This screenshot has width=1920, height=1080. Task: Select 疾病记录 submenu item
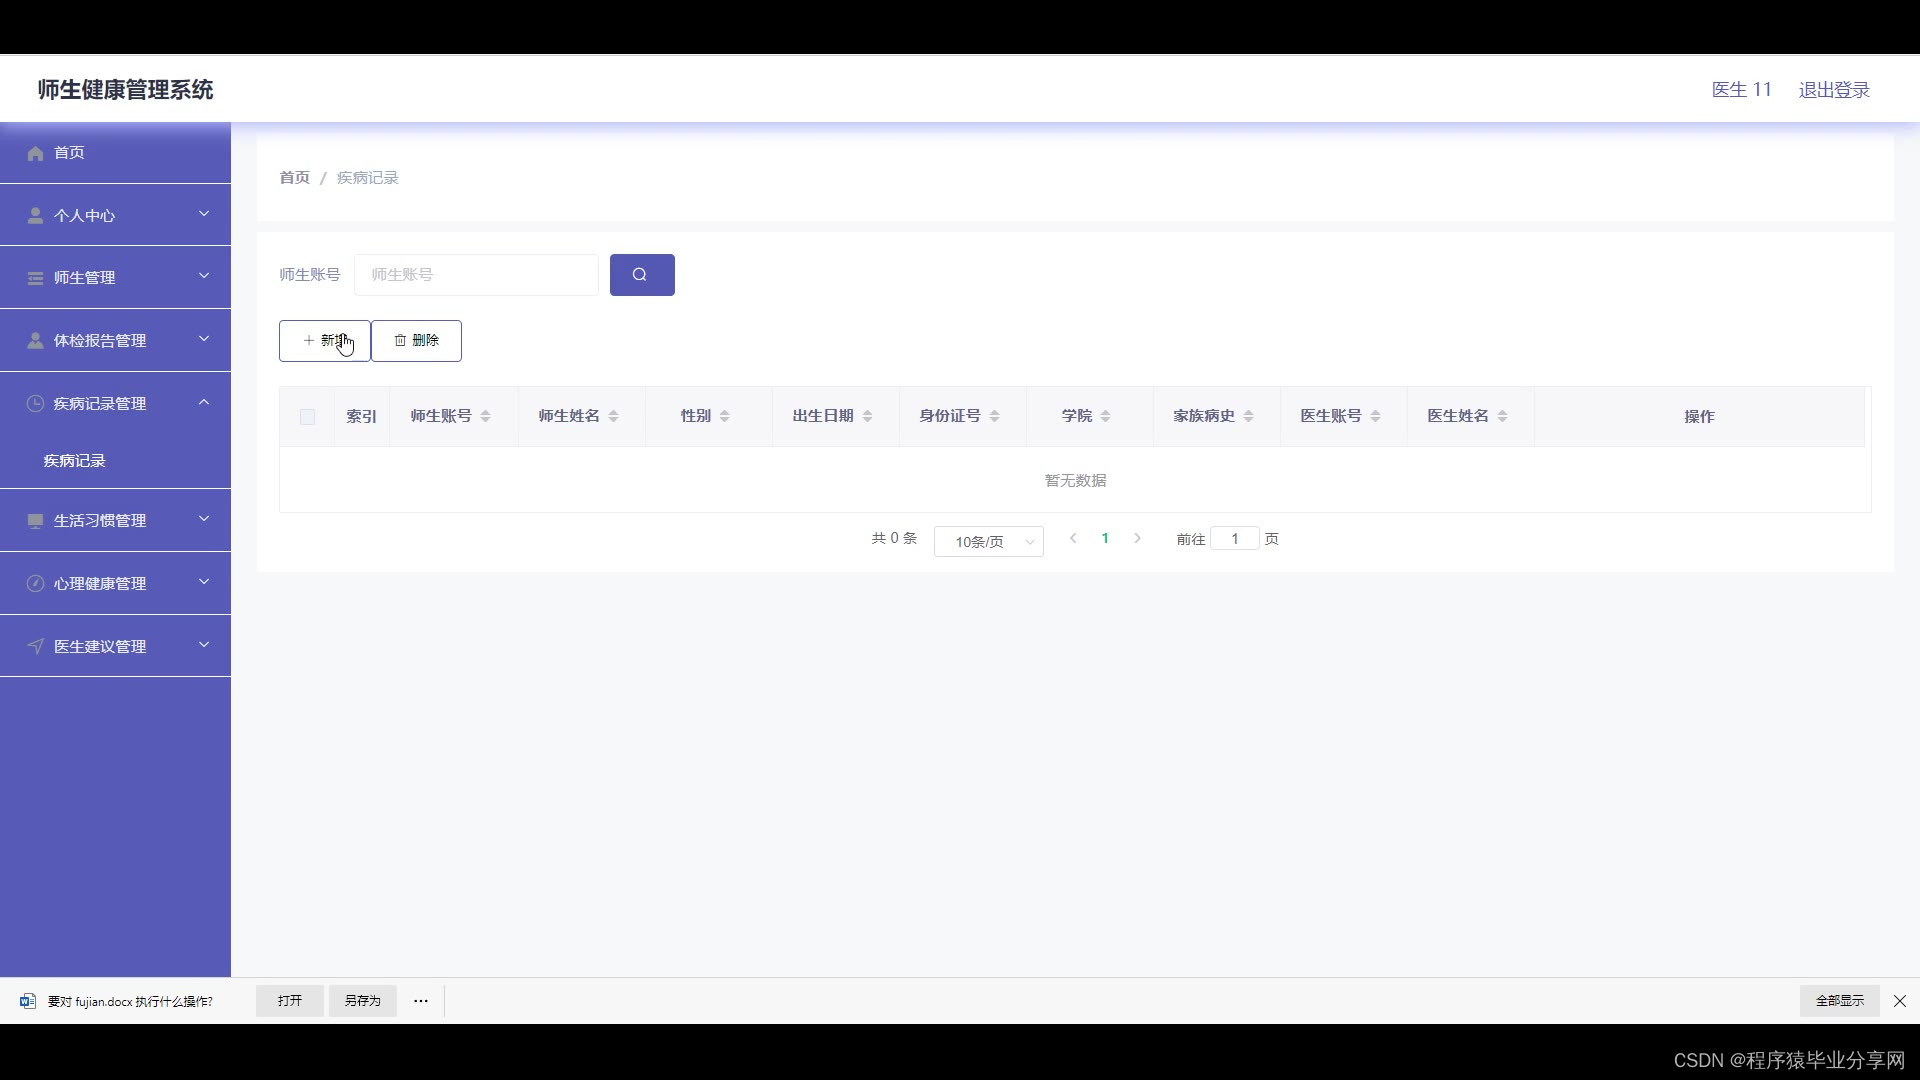[x=75, y=461]
